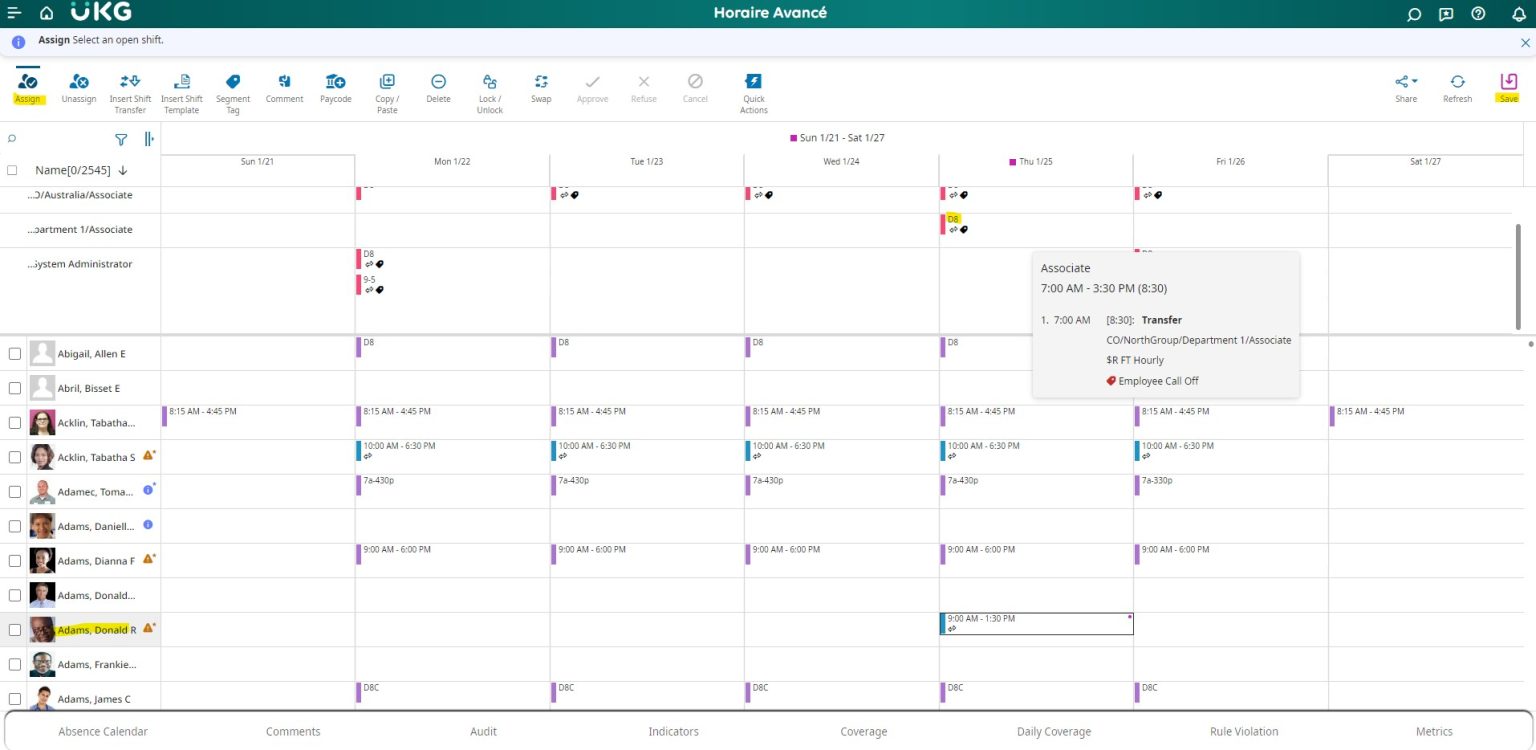Expand the Share dropdown
Screen dimensions: 1536x750
coord(1405,88)
